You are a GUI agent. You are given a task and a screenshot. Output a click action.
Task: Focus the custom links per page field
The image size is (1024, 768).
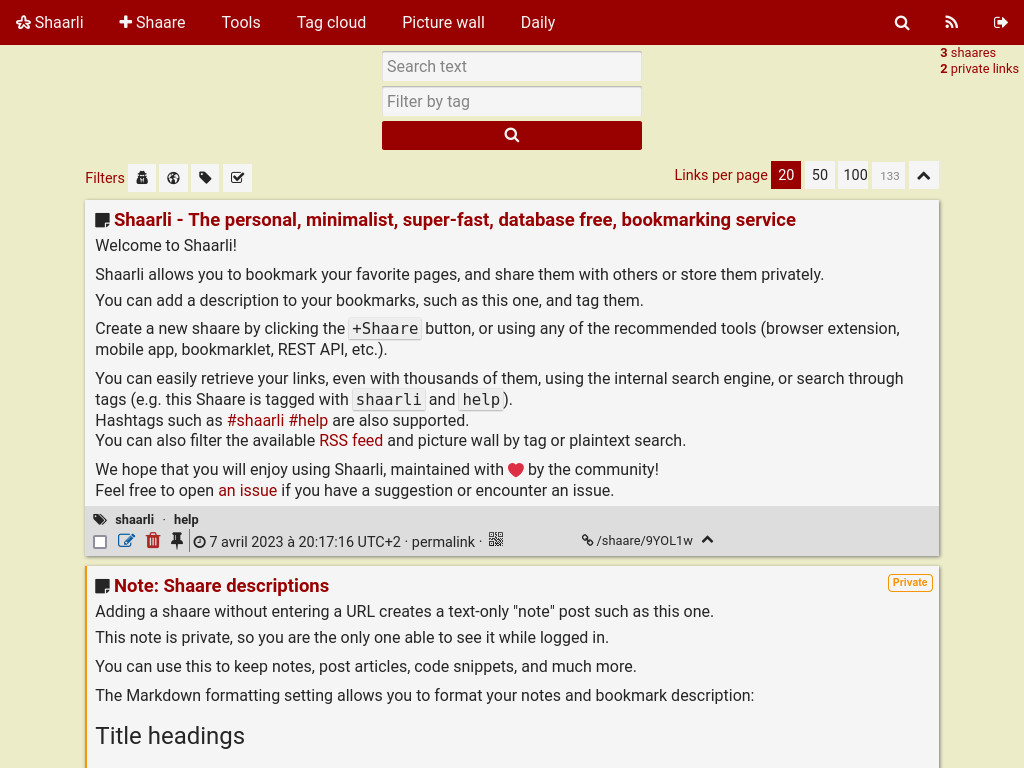(x=889, y=176)
